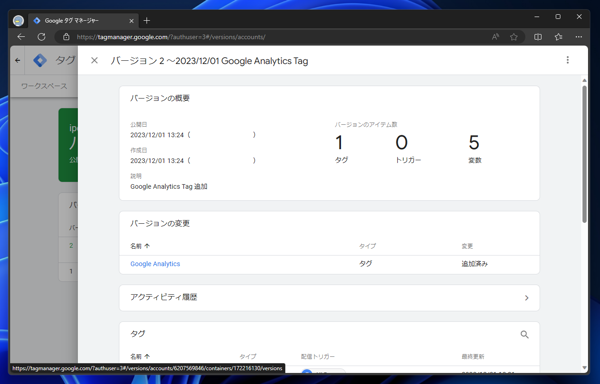Expand the アクティビティ履歴 section
The image size is (600, 384).
pos(329,298)
